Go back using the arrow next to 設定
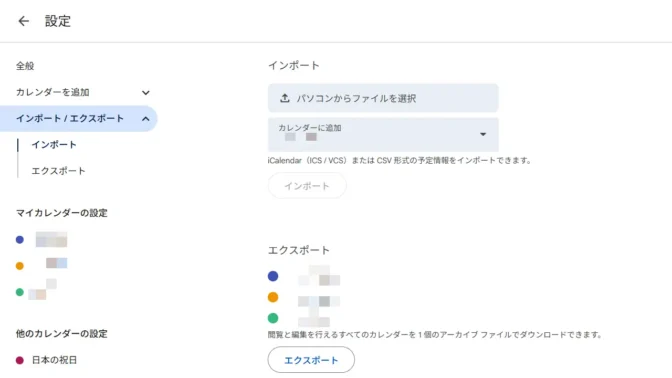The image size is (672, 378). coord(24,21)
